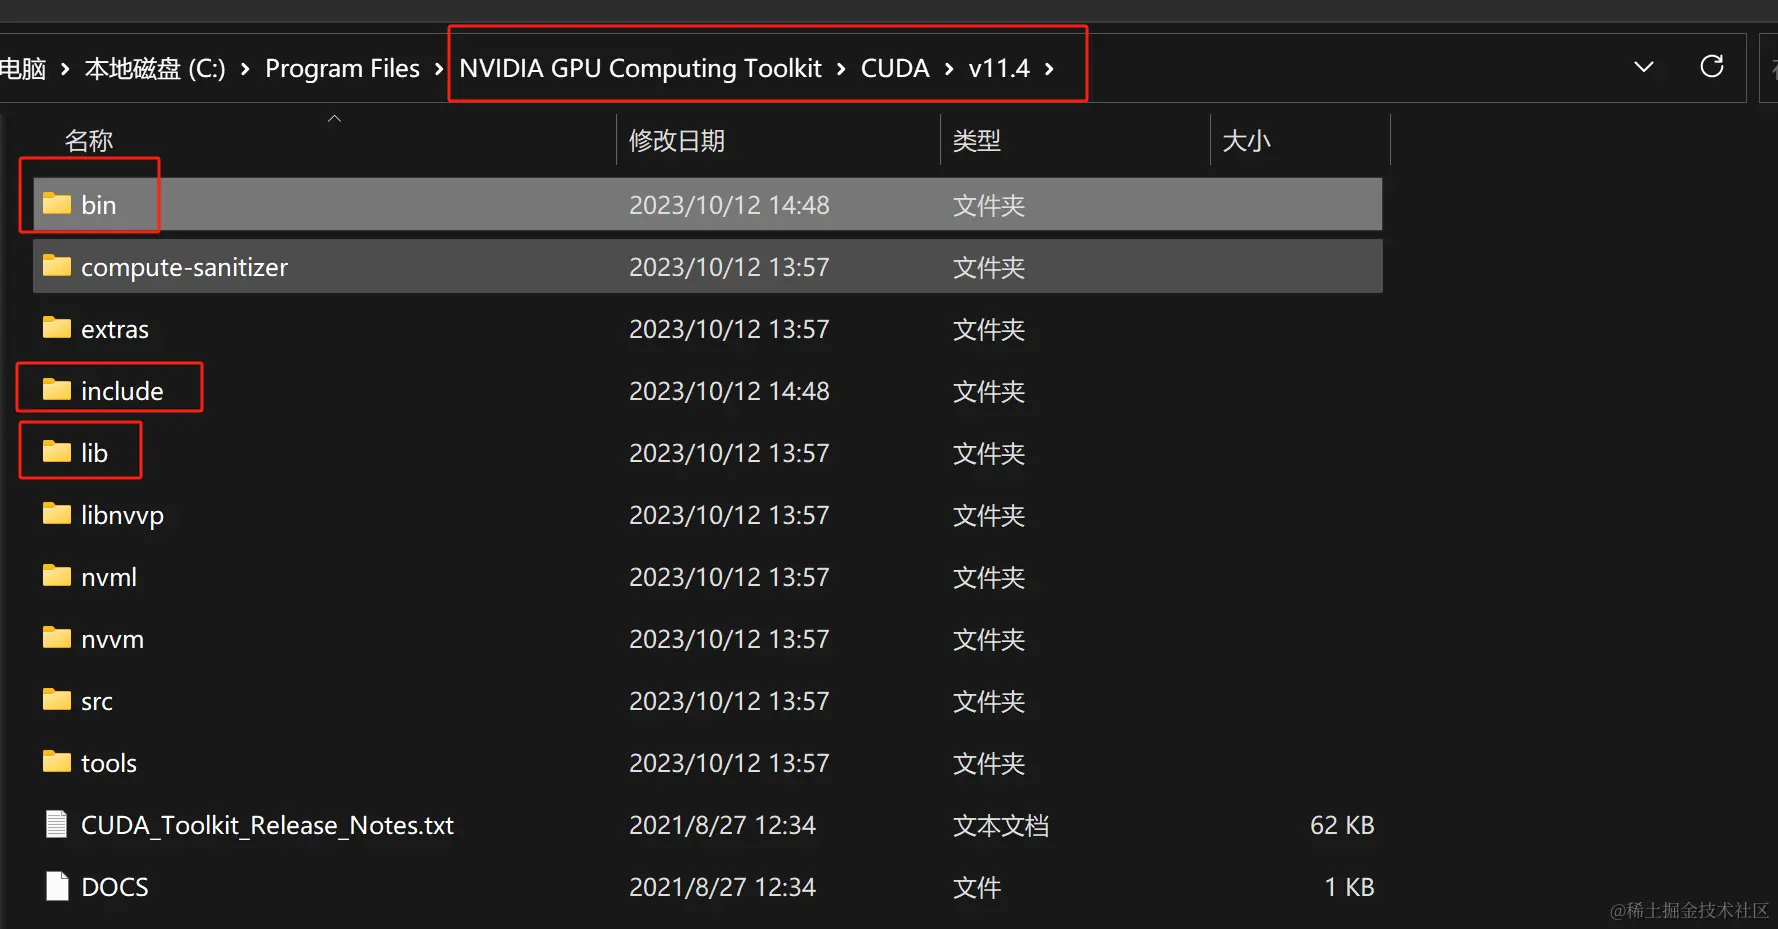The width and height of the screenshot is (1778, 929).
Task: Click include folder's date 2023/10/12 14:48
Action: (x=729, y=391)
